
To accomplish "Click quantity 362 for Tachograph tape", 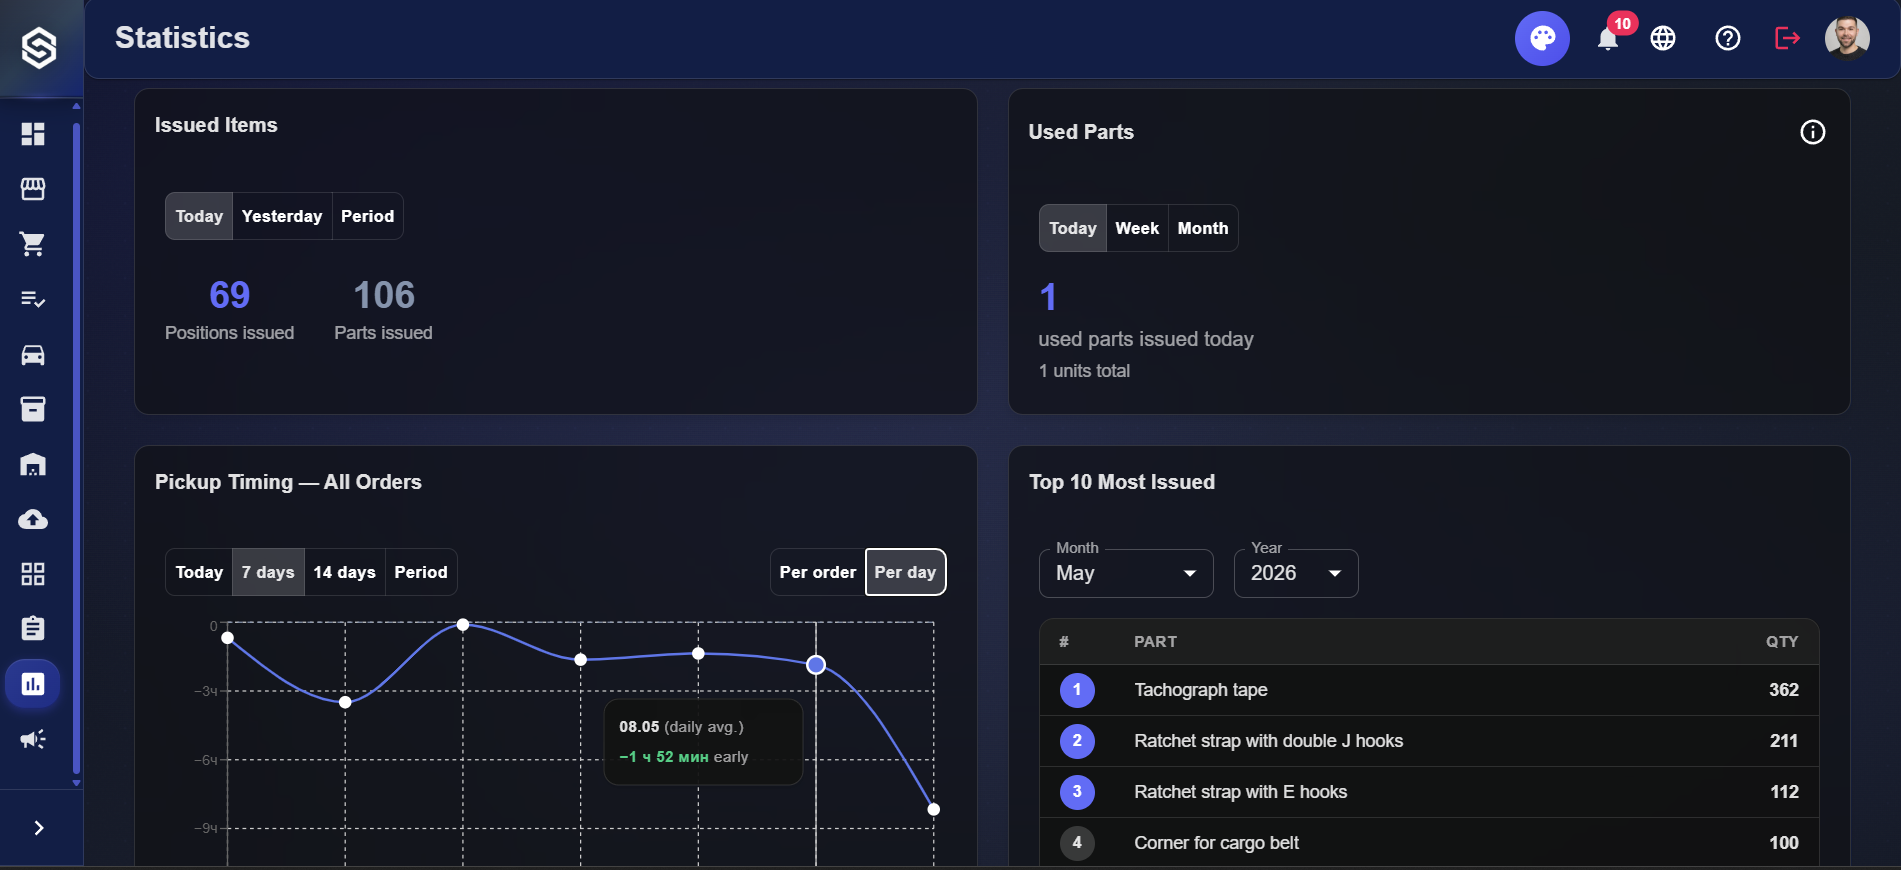I will [1783, 690].
